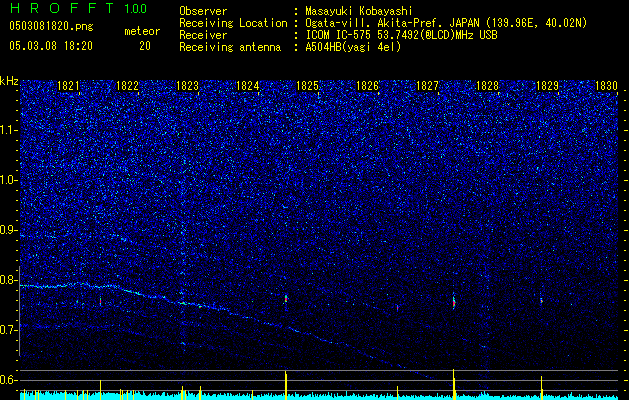The height and width of the screenshot is (400, 629).
Task: Click the 1824 time axis label
Action: click(x=248, y=86)
